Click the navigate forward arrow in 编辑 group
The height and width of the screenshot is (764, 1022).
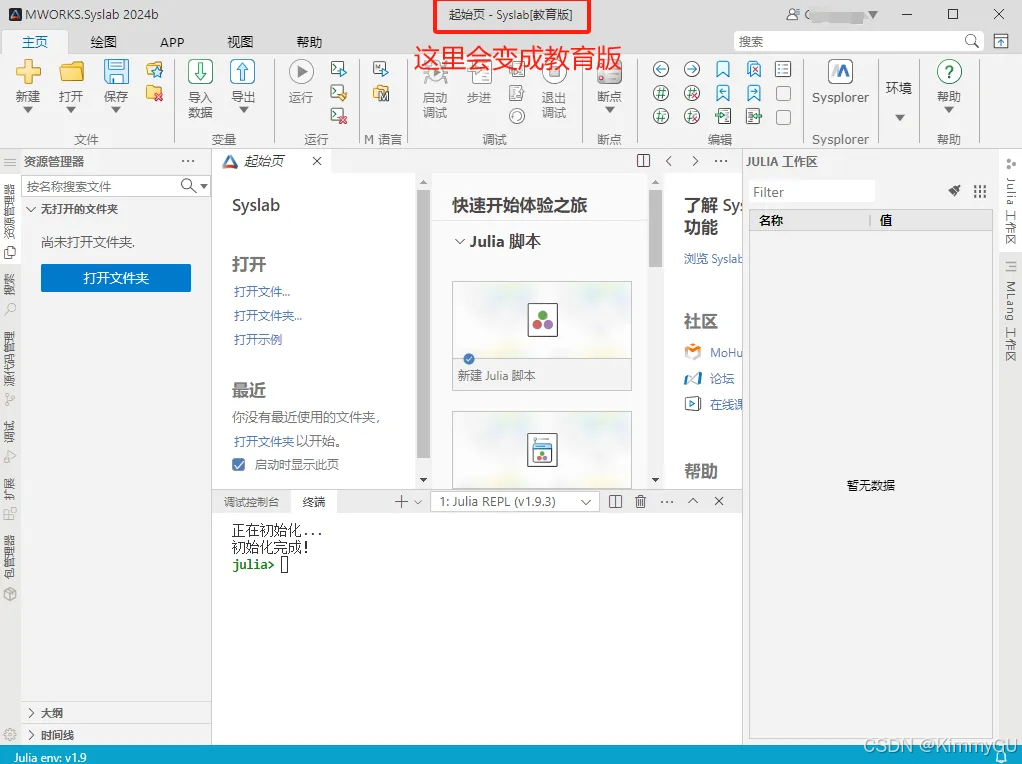pos(692,69)
